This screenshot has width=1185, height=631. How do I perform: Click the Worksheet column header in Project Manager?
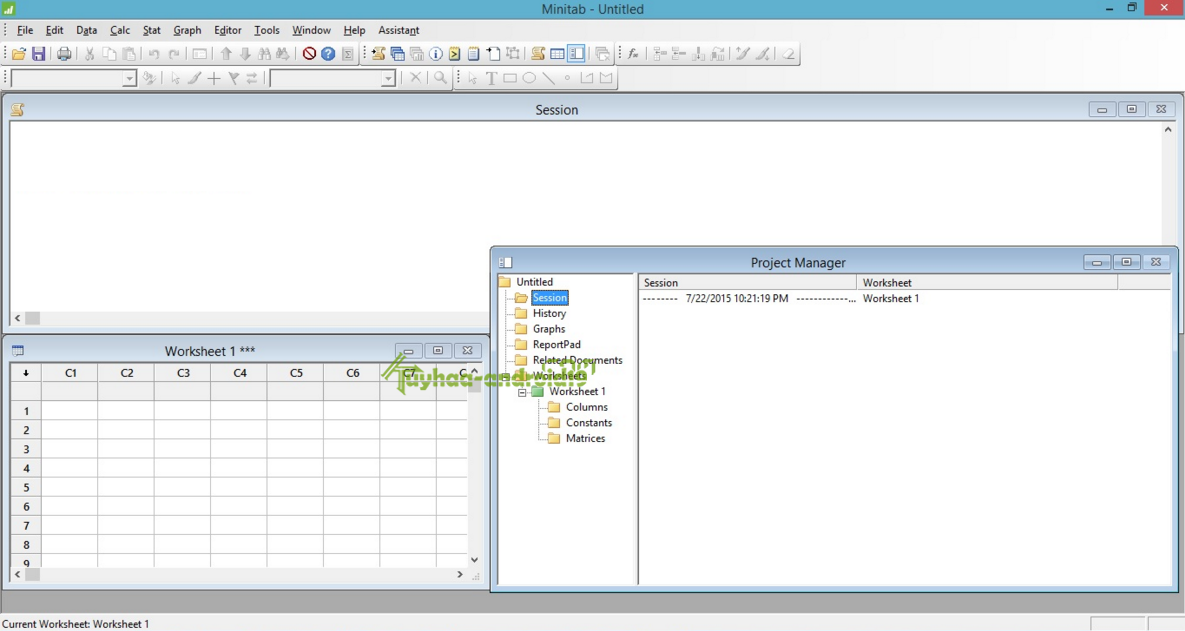pyautogui.click(x=987, y=283)
